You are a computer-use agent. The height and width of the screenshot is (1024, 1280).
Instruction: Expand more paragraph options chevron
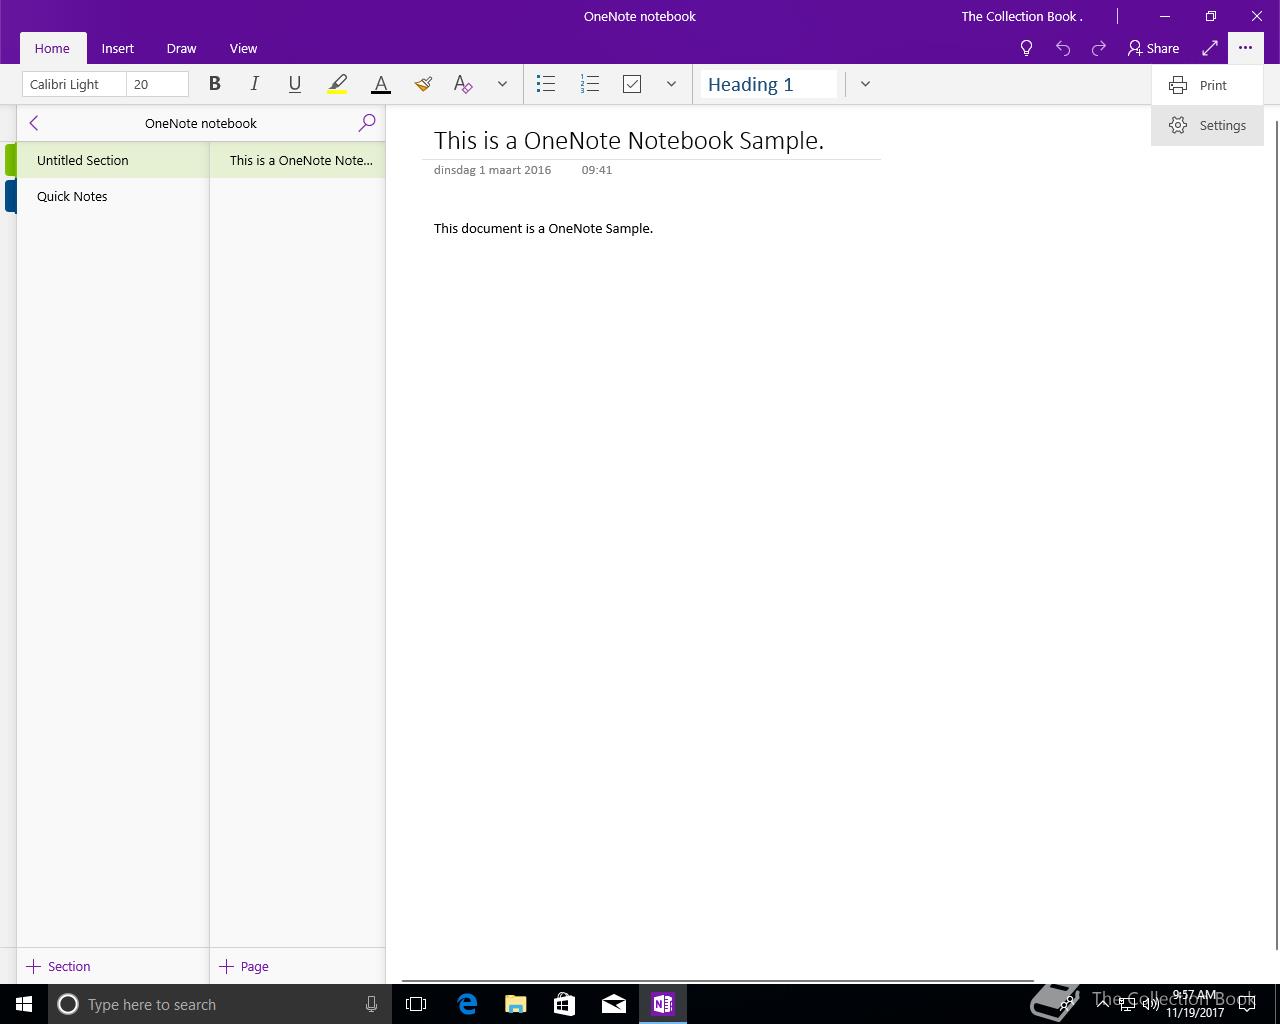(671, 84)
